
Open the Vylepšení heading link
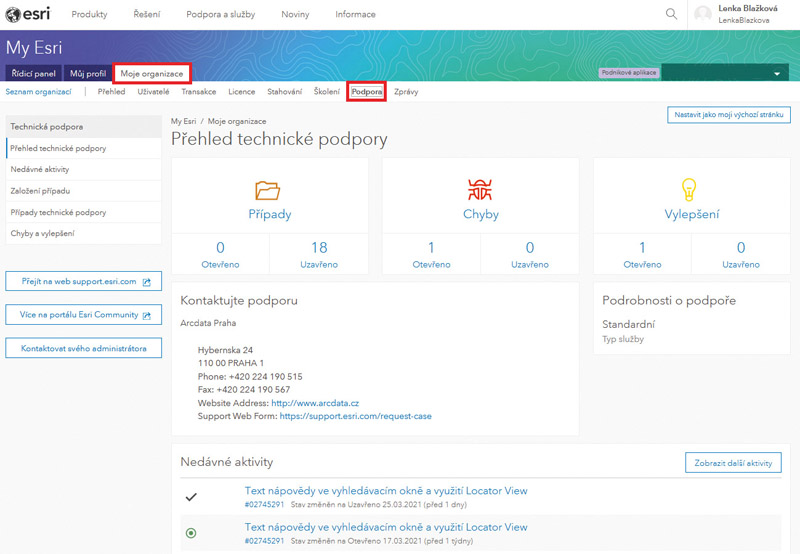[691, 214]
